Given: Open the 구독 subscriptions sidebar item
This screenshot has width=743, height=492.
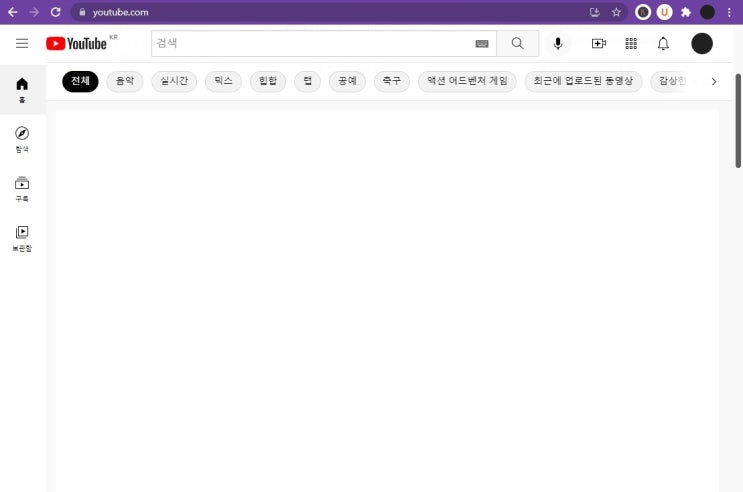Looking at the screenshot, I should [22, 189].
